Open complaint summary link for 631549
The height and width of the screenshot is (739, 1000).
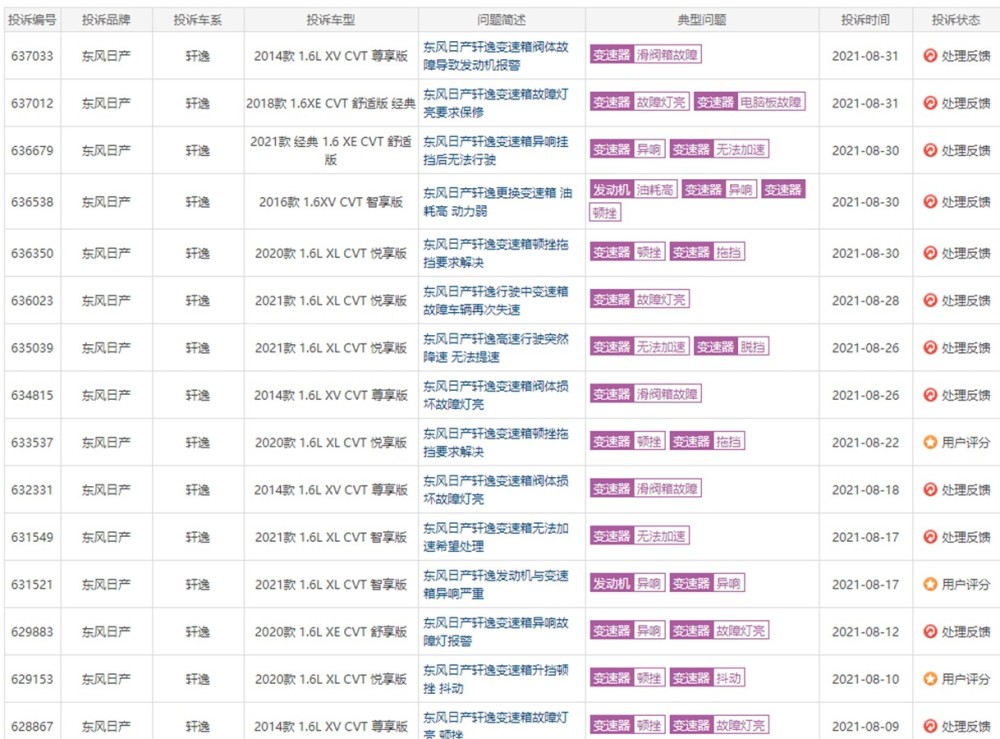point(496,537)
